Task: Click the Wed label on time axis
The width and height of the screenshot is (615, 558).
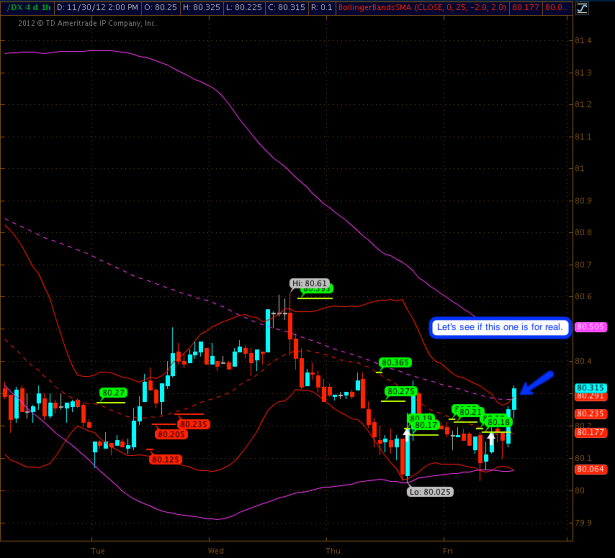Action: pos(215,550)
